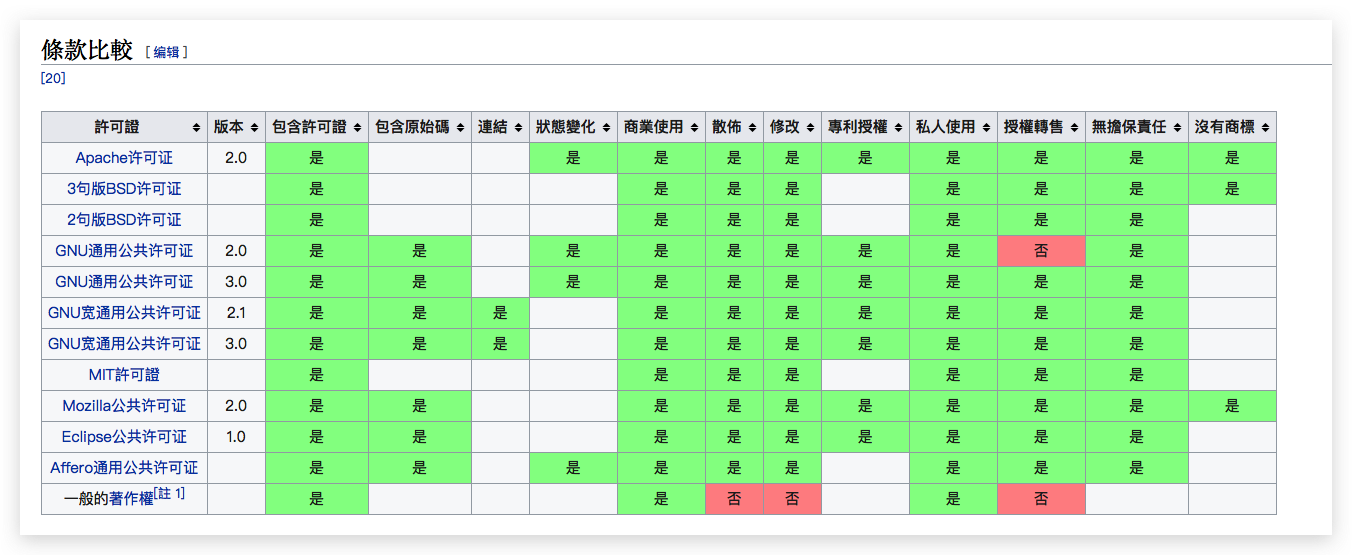This screenshot has height=555, width=1352.
Task: Sort by 版本 column sort icon
Action: pyautogui.click(x=254, y=128)
